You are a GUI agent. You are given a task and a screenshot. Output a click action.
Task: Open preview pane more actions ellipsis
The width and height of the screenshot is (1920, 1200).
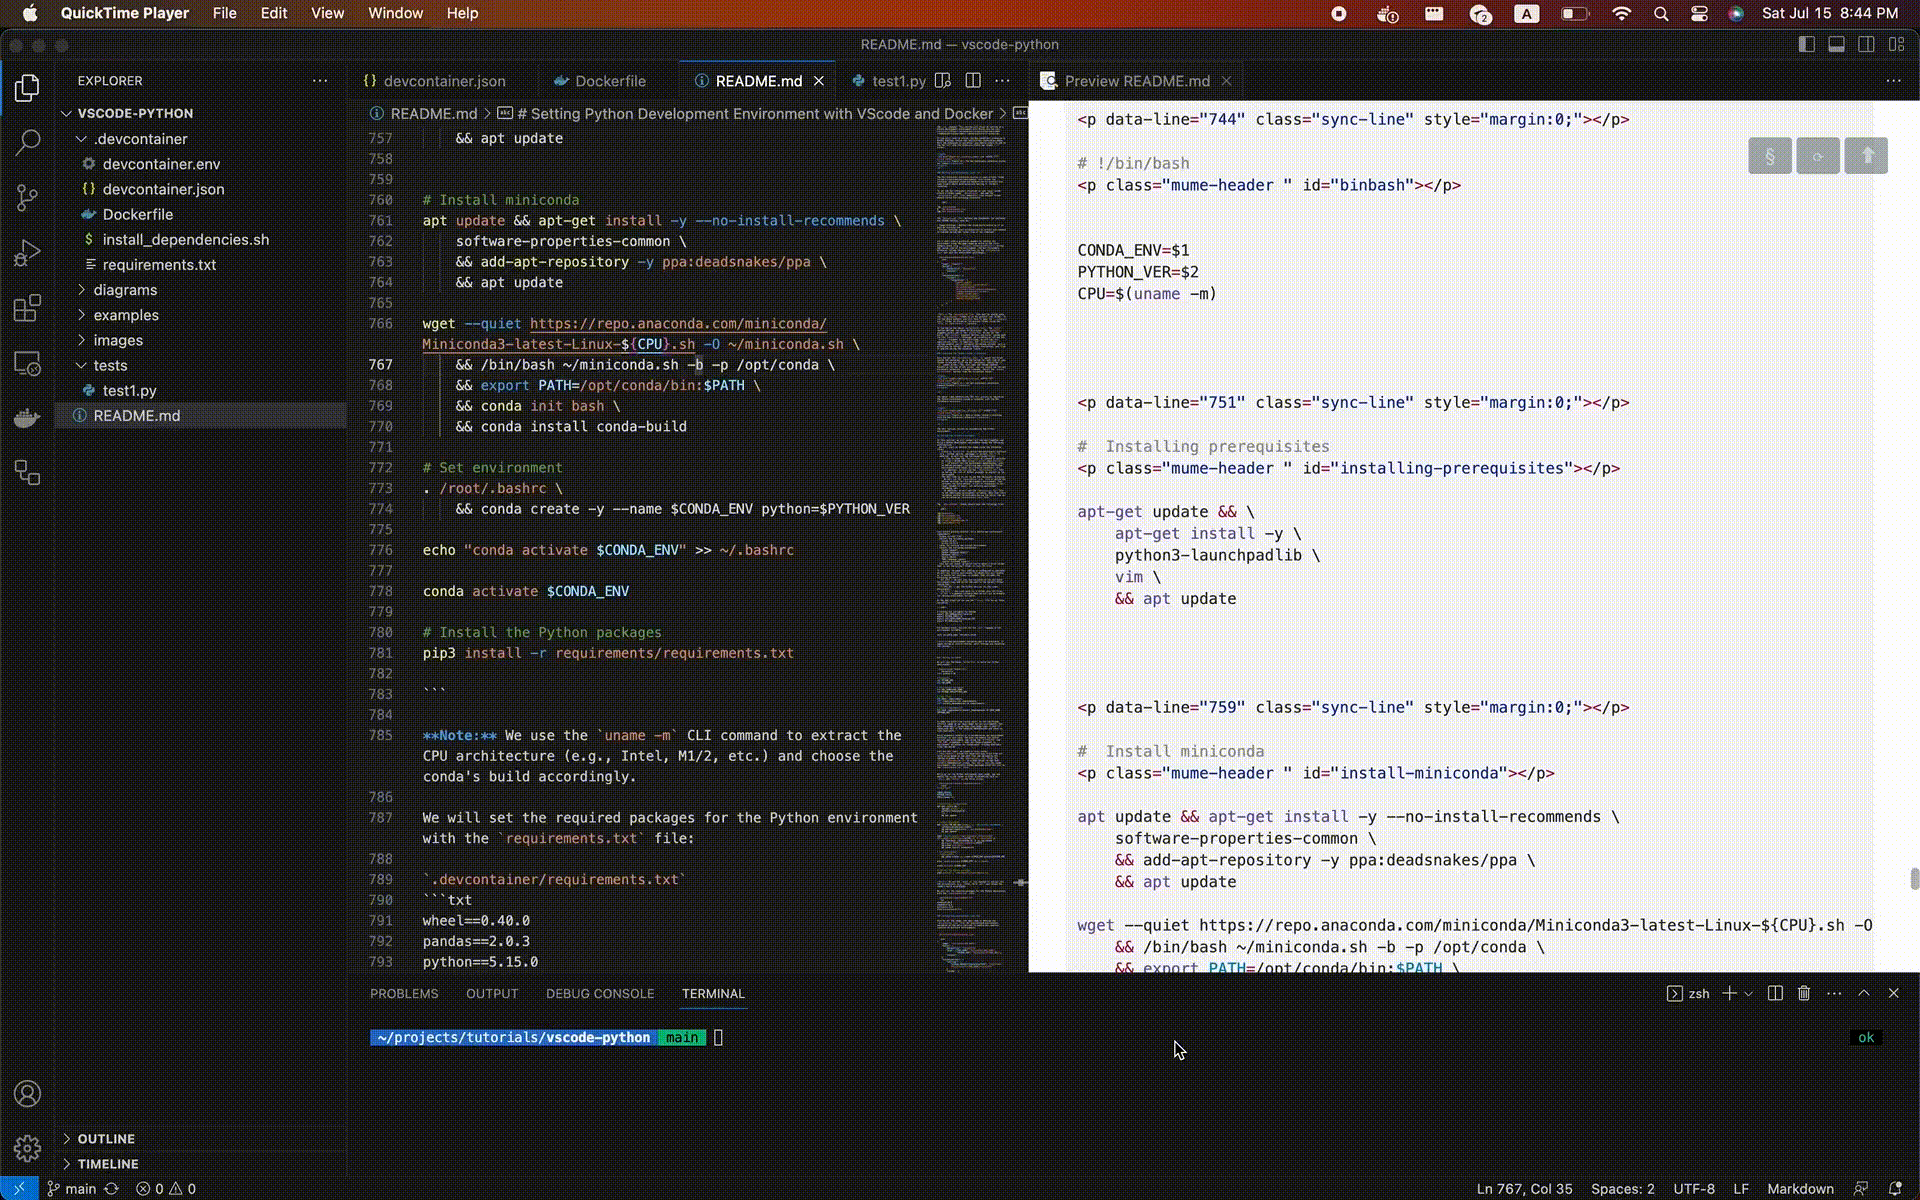point(1893,81)
